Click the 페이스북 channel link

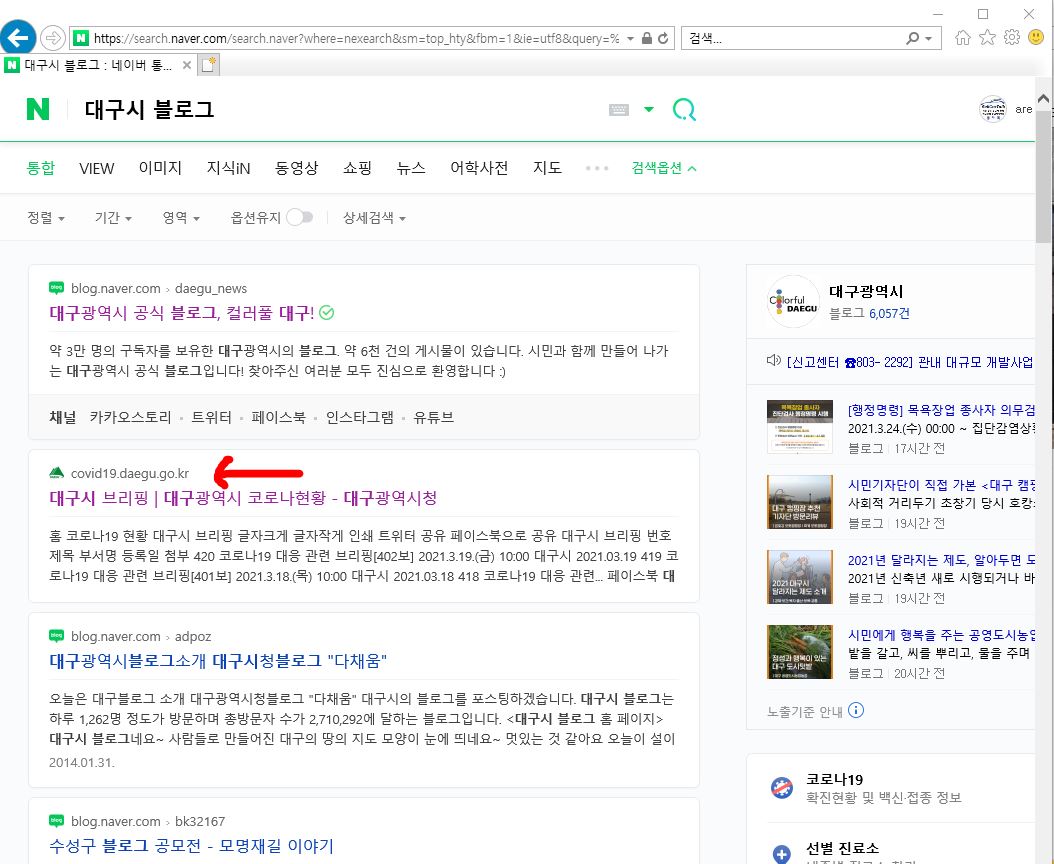[x=278, y=418]
